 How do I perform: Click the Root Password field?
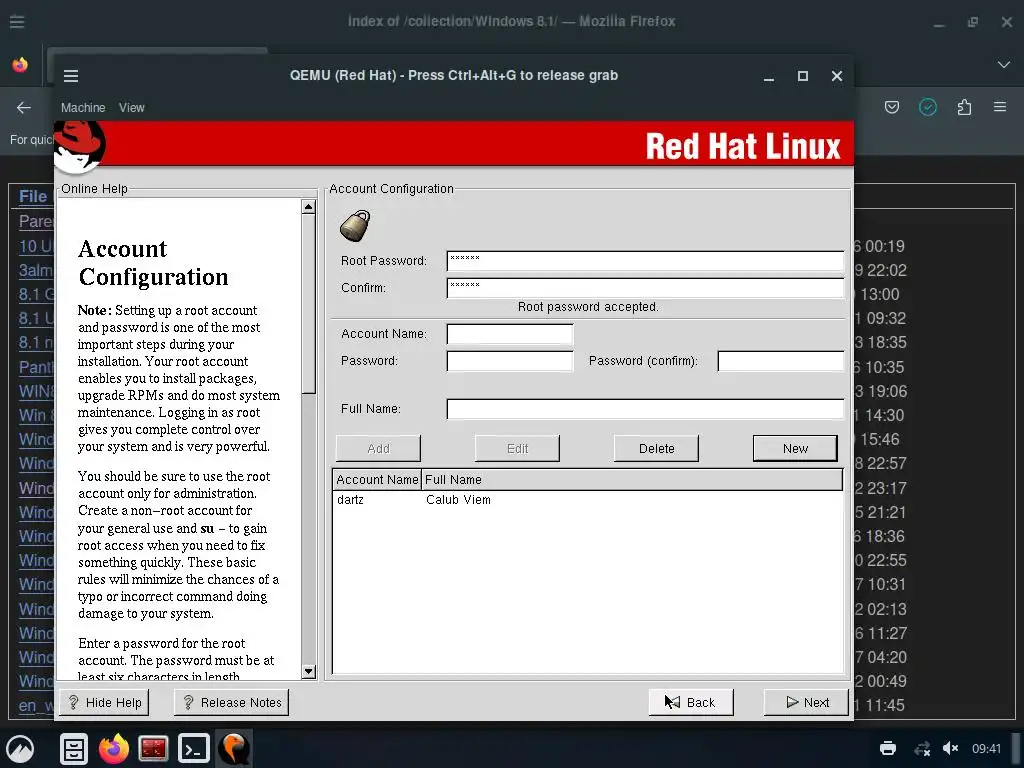click(645, 261)
